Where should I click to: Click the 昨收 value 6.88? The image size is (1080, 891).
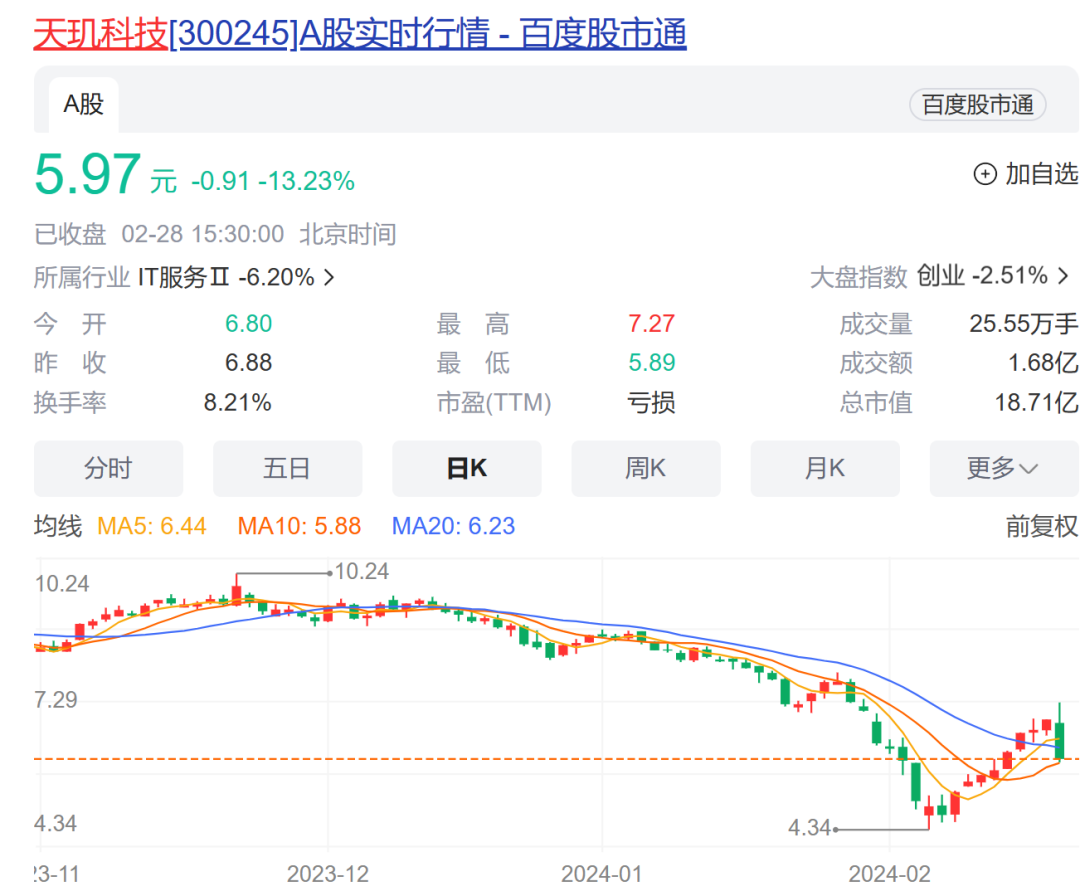point(249,363)
